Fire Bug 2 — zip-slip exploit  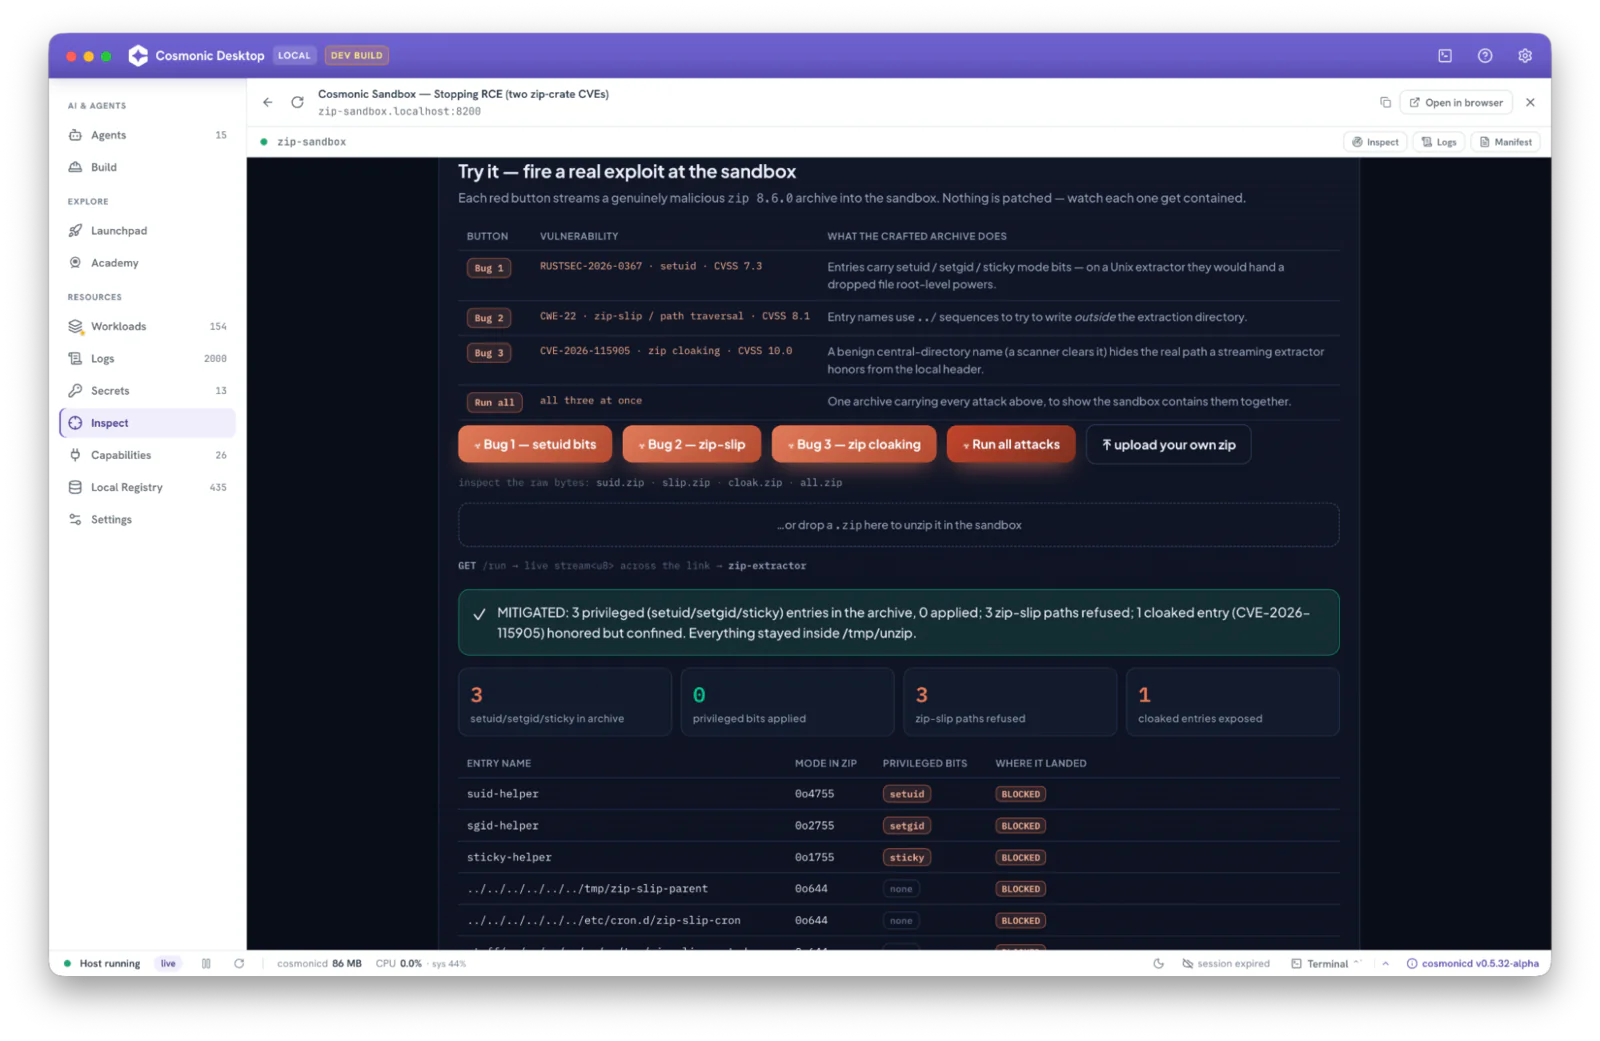[x=691, y=445]
